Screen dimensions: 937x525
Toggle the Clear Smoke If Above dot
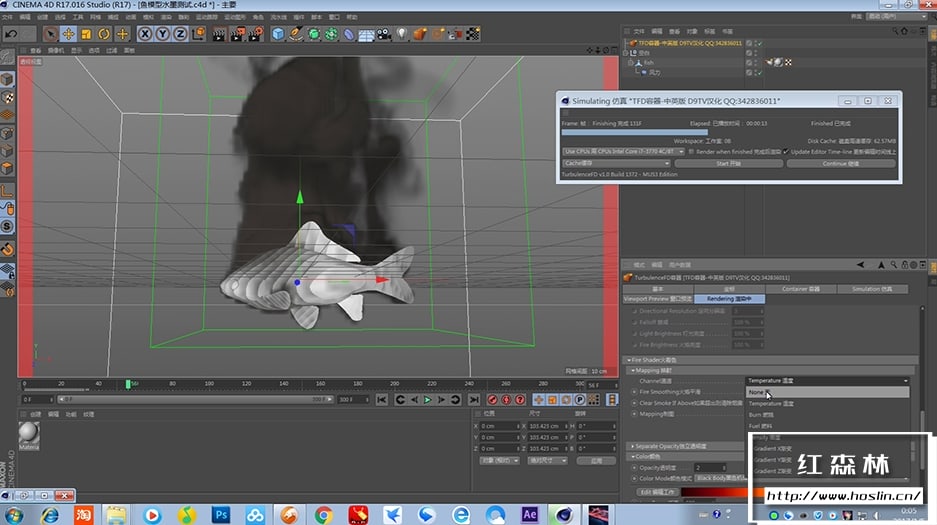tap(635, 403)
